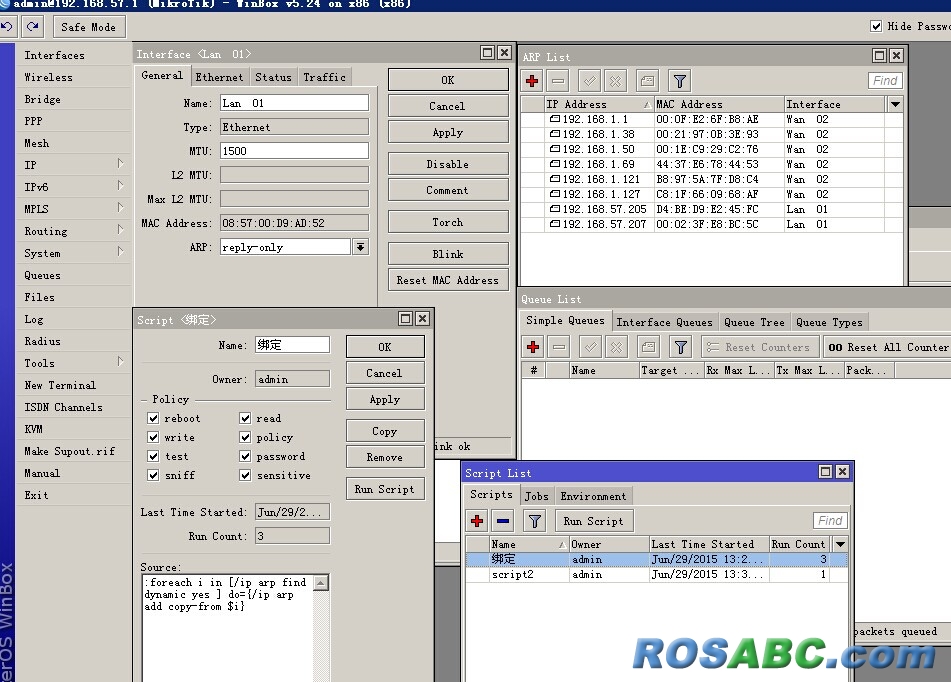Close the Interface Lan 01 window
Screen dimensions: 951x682
504,53
